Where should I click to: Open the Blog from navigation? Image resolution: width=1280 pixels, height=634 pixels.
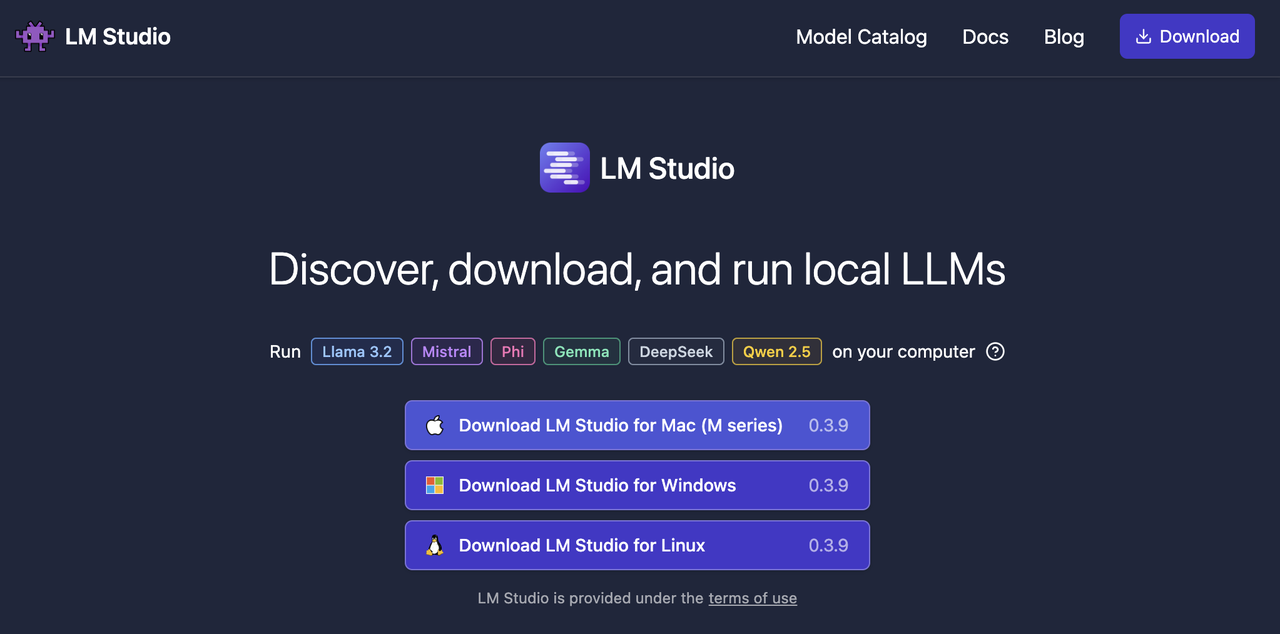click(1063, 37)
